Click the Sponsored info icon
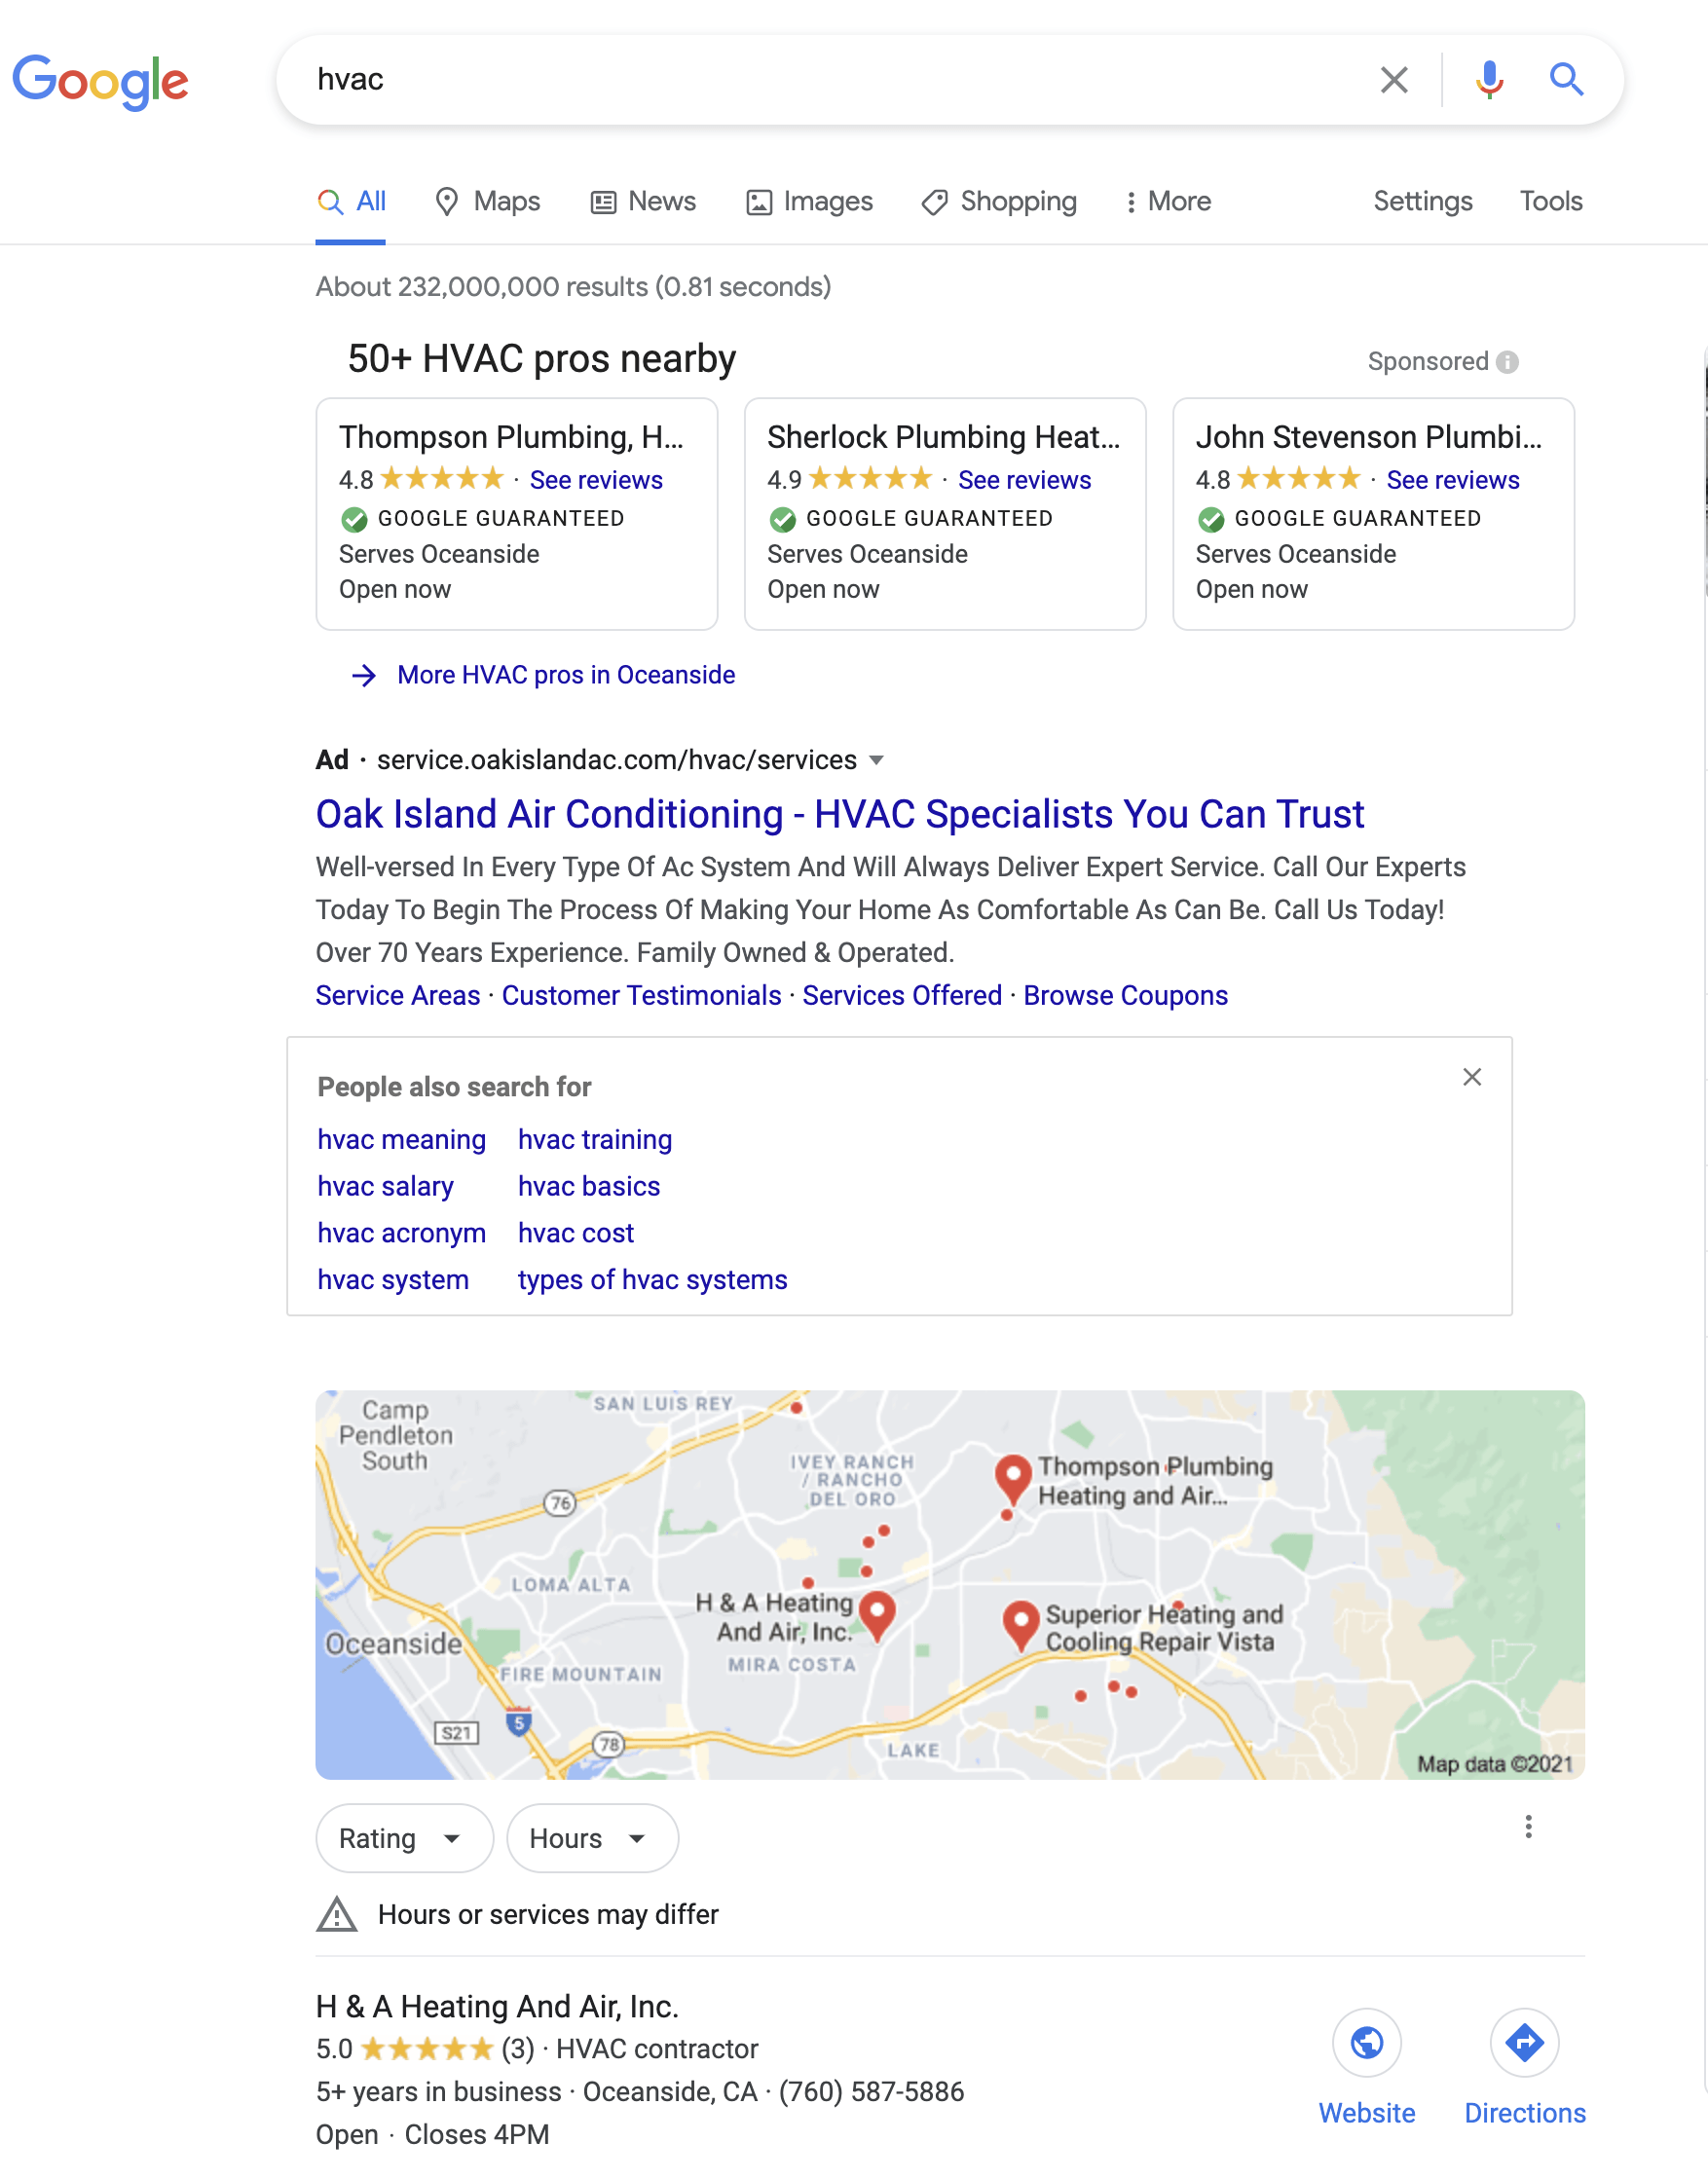The height and width of the screenshot is (2179, 1708). pyautogui.click(x=1508, y=362)
